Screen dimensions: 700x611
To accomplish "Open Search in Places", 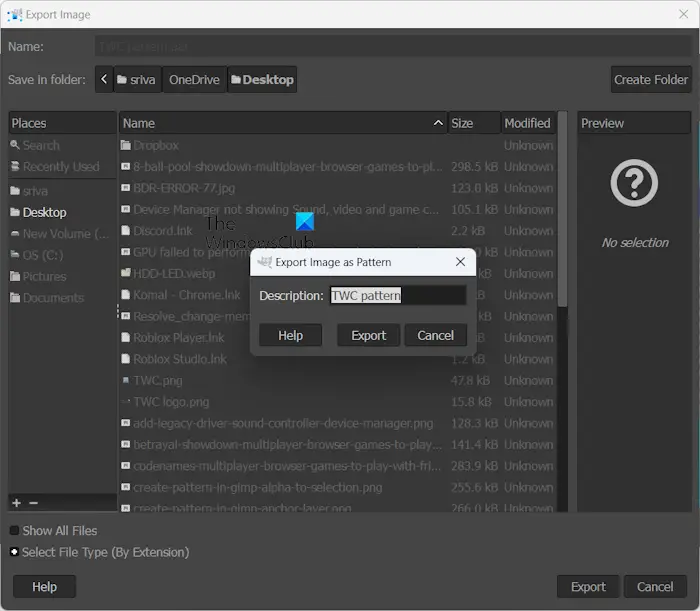I will [x=62, y=145].
